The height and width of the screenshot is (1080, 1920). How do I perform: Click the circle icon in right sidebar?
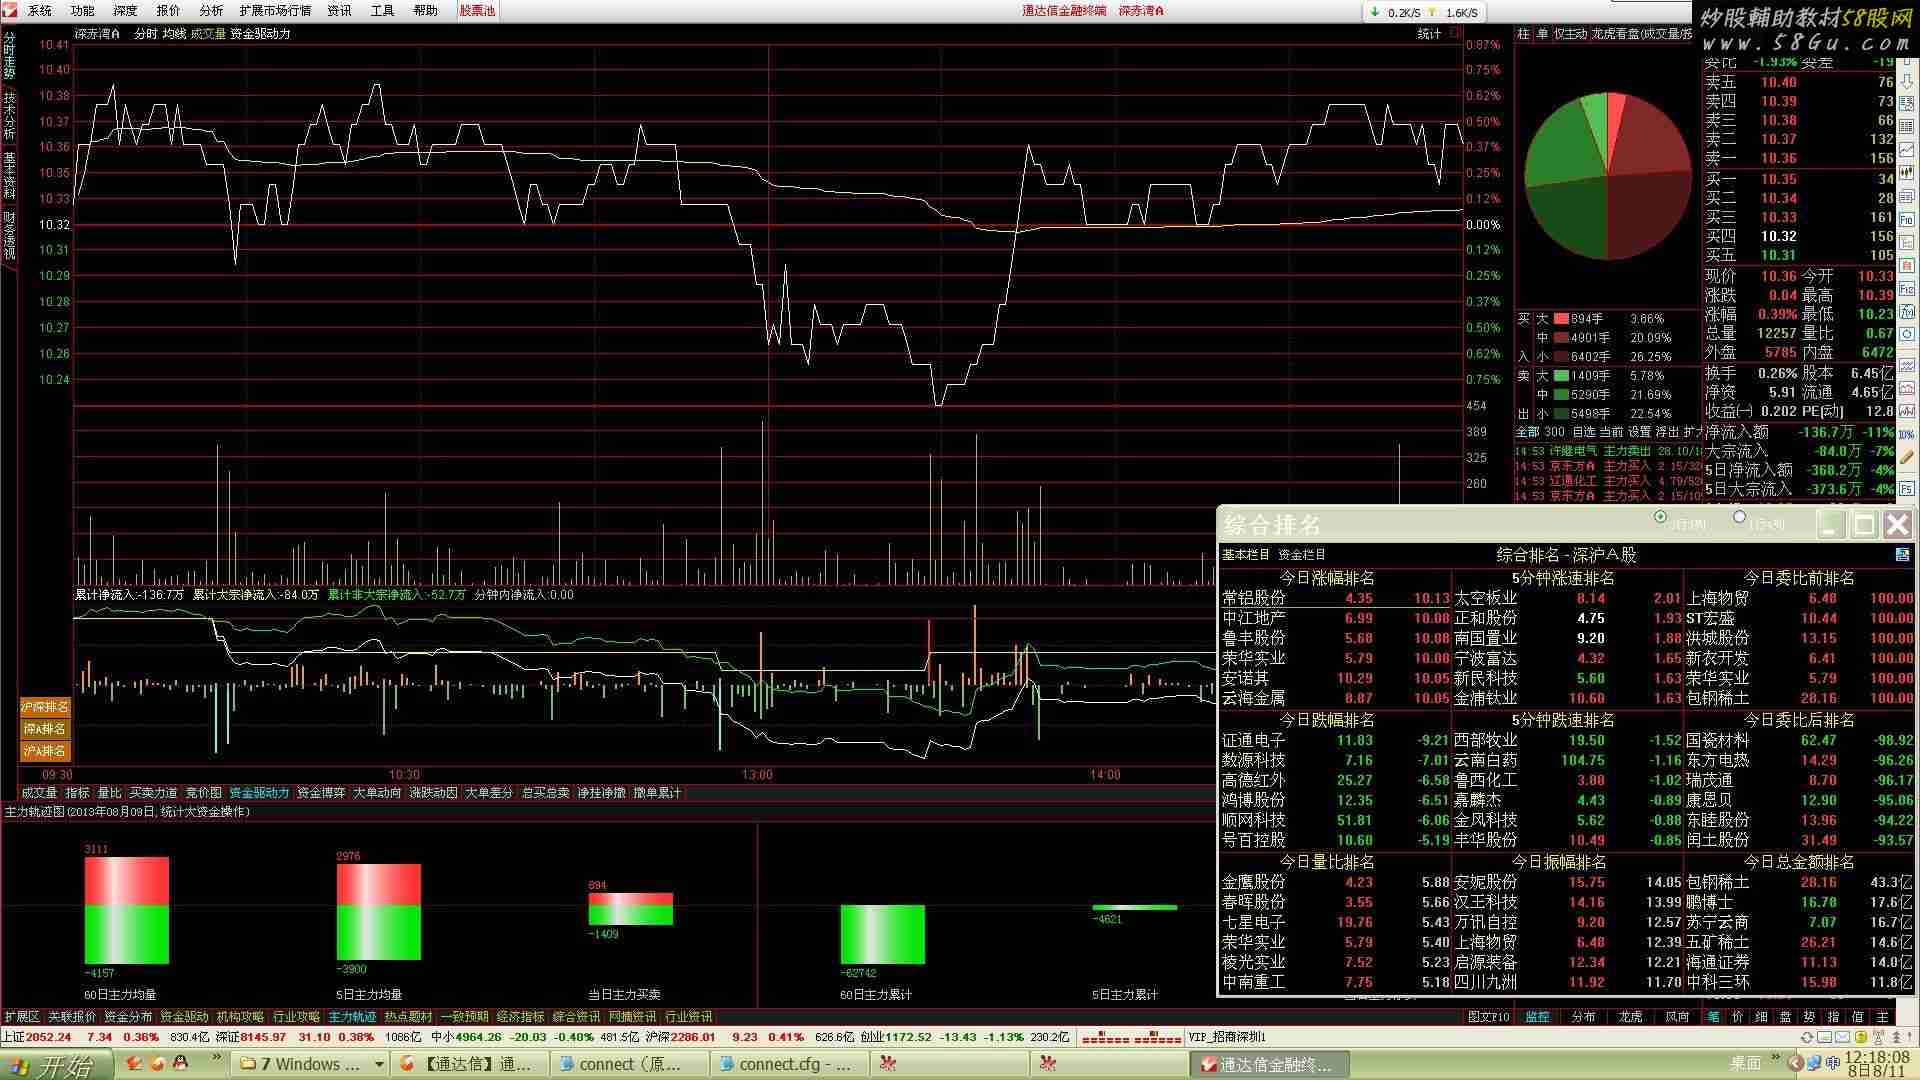[x=1907, y=334]
